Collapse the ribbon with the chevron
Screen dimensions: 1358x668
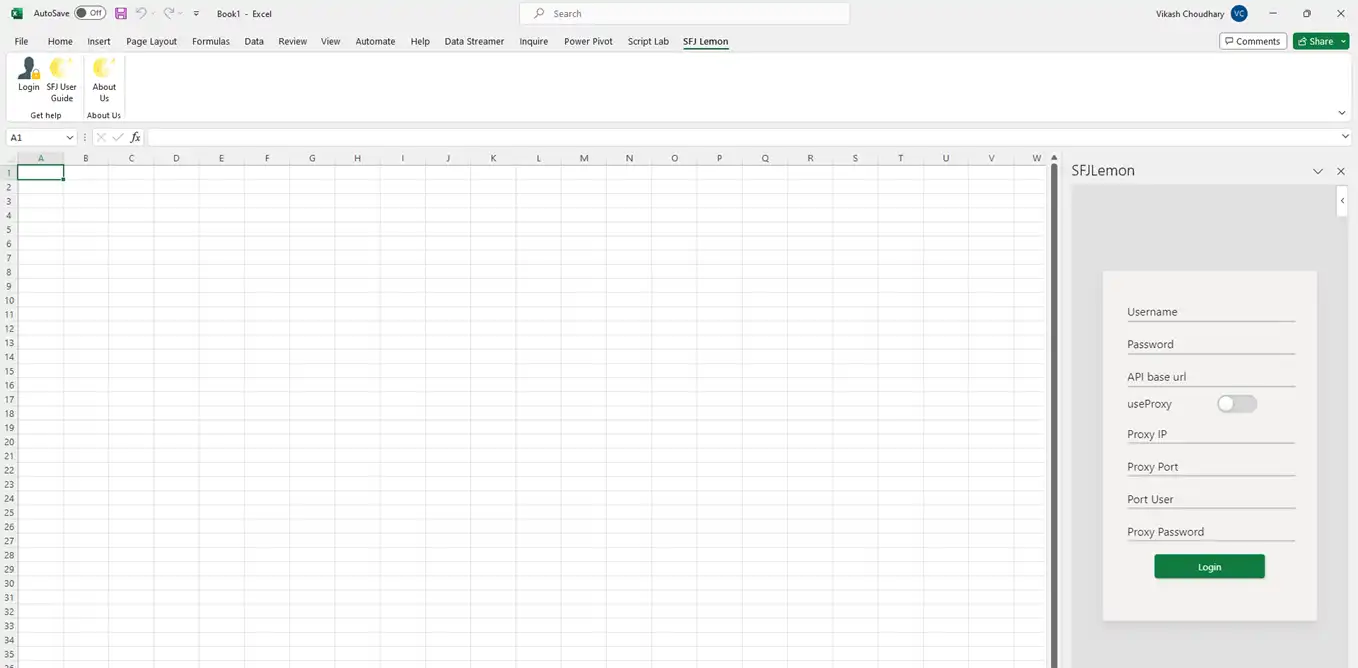coord(1342,113)
